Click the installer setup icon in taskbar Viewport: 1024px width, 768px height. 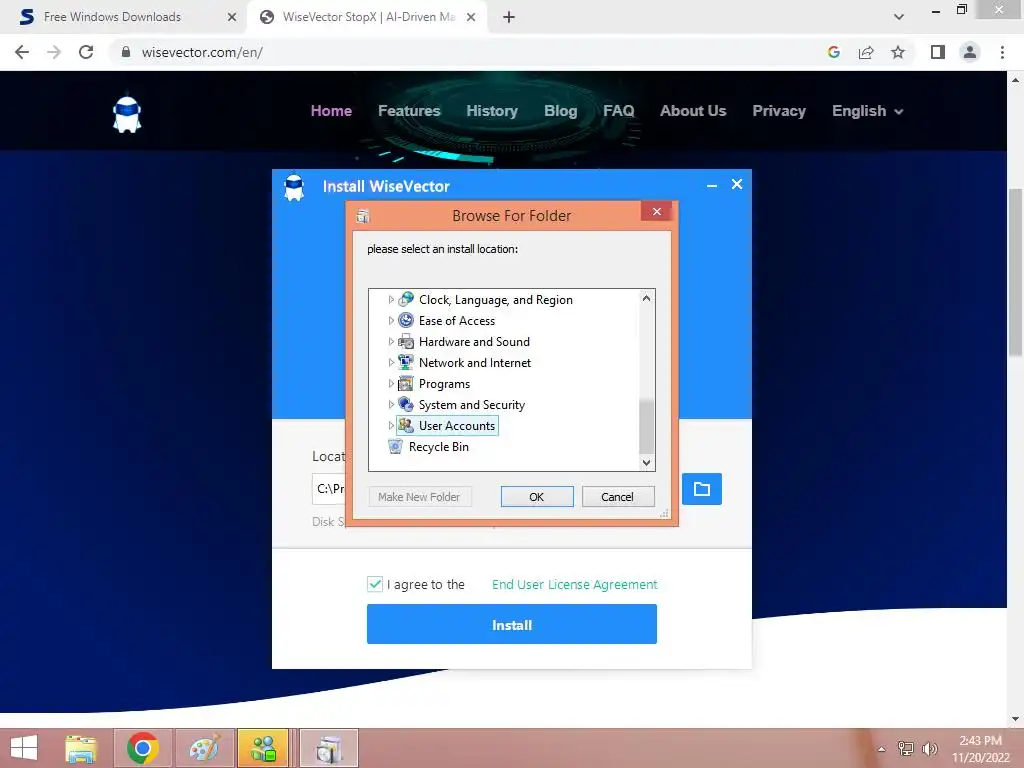pos(328,748)
